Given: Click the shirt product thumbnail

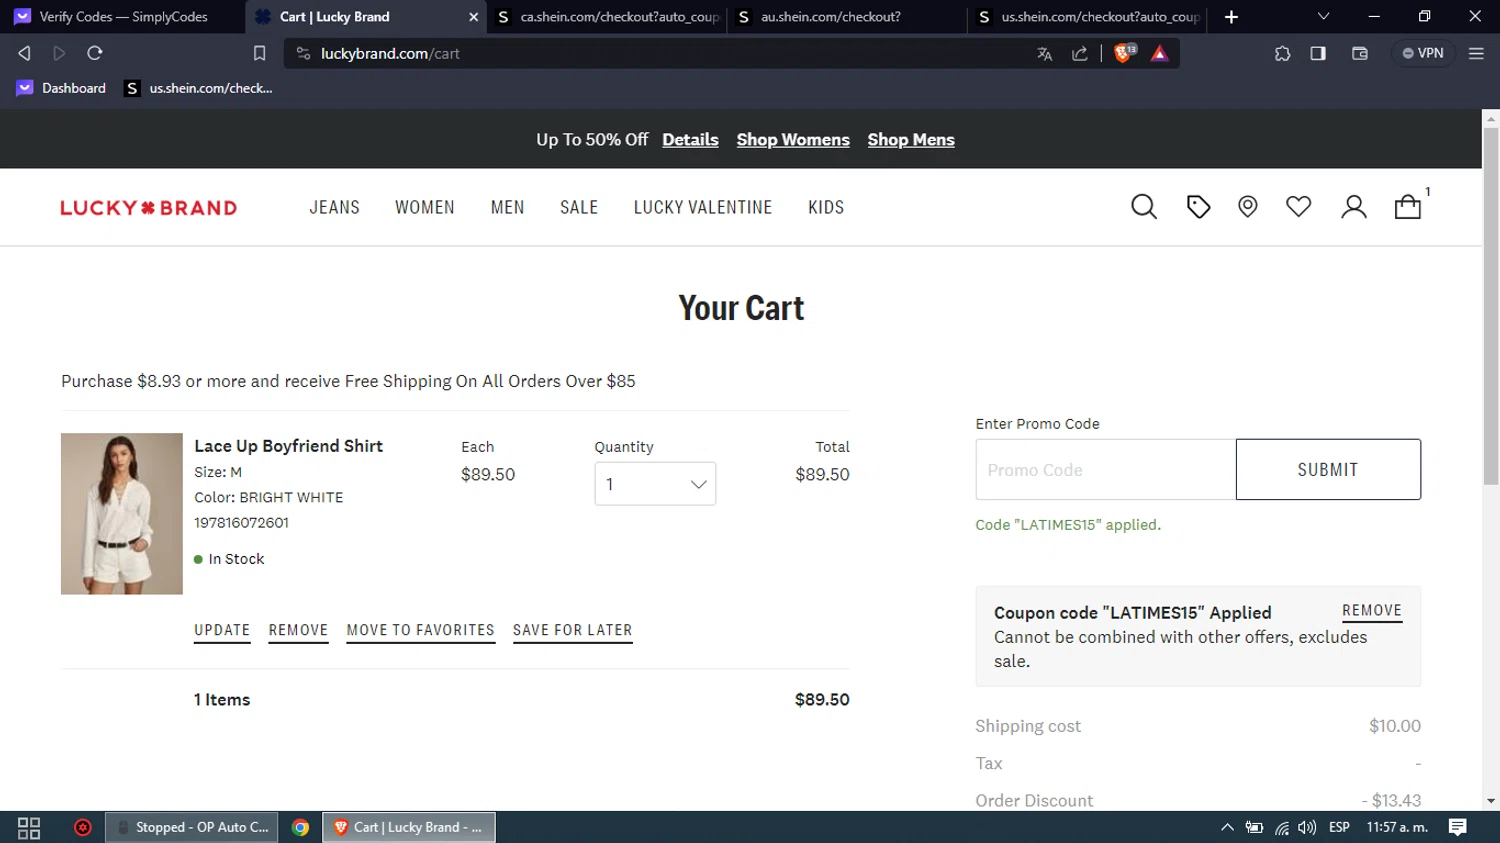Looking at the screenshot, I should point(122,514).
